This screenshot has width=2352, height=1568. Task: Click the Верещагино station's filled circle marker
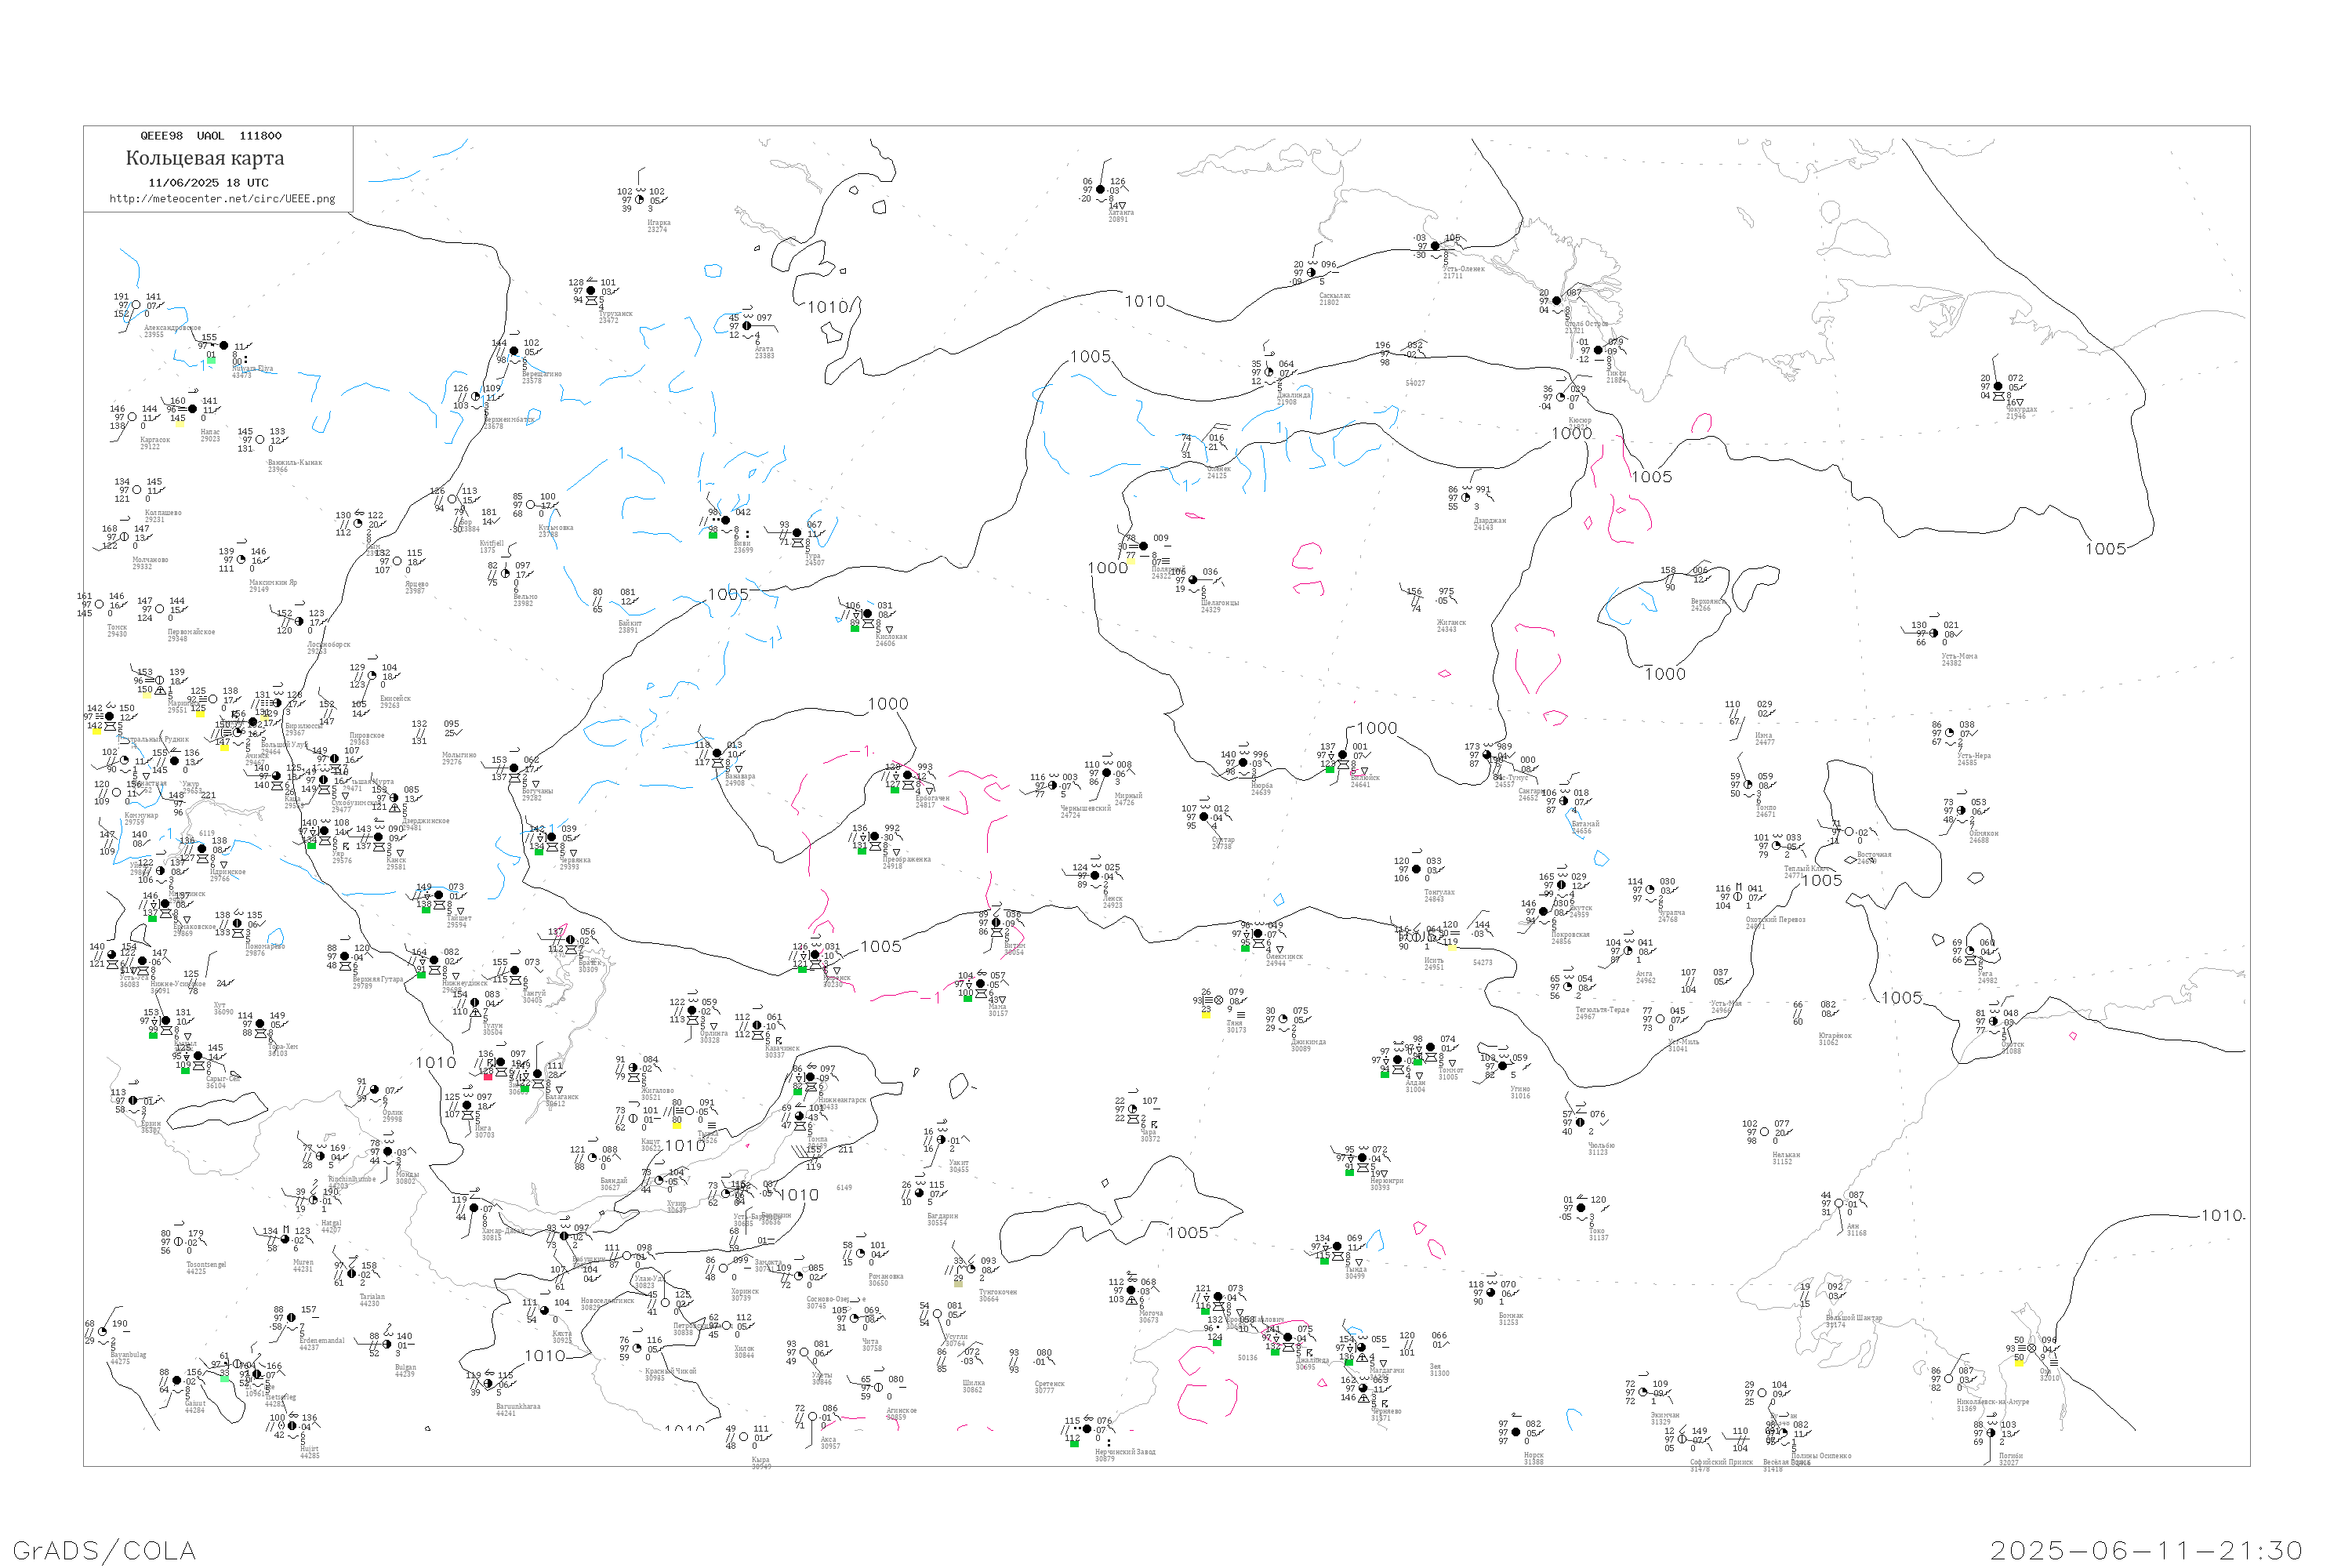pos(514,351)
